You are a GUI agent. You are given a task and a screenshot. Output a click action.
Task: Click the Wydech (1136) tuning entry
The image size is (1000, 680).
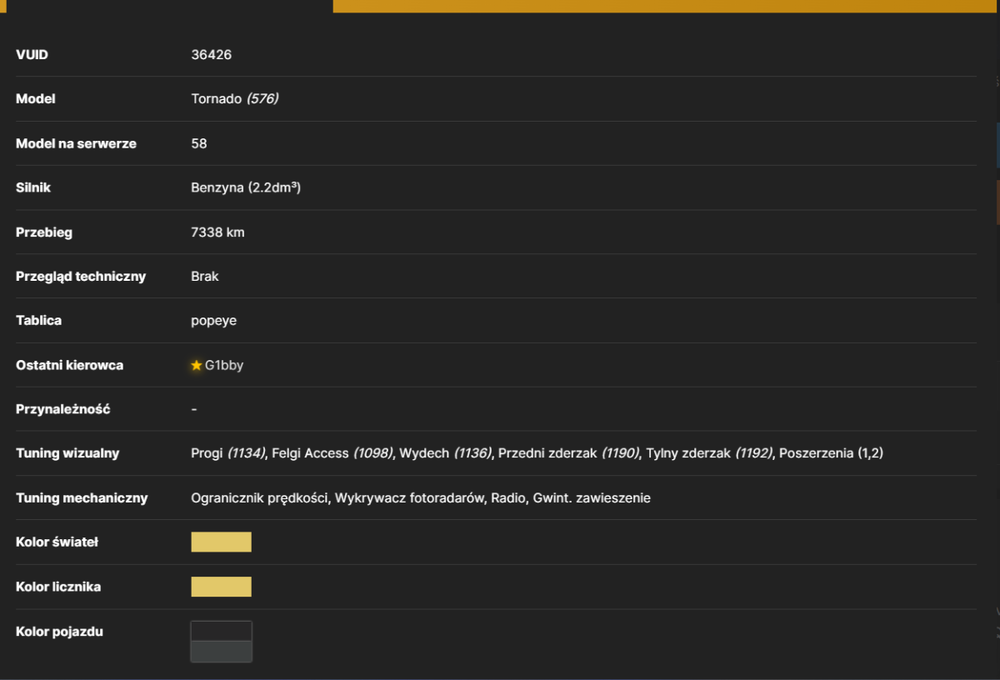(x=445, y=454)
